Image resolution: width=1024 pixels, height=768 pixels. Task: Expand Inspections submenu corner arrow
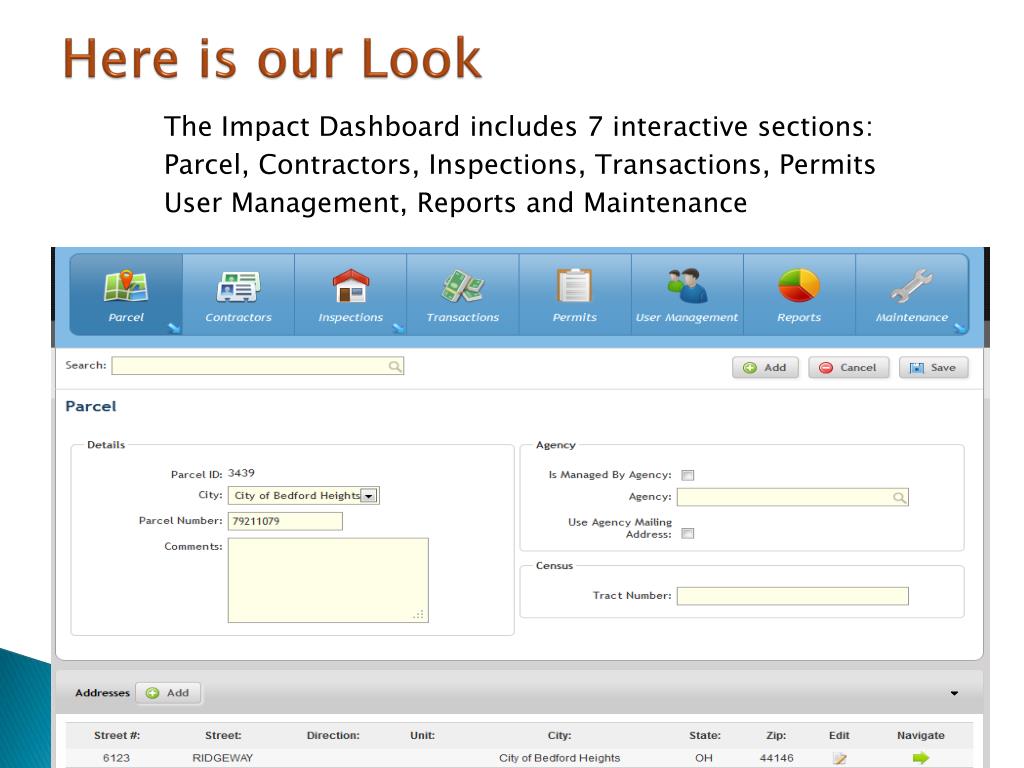coord(398,328)
